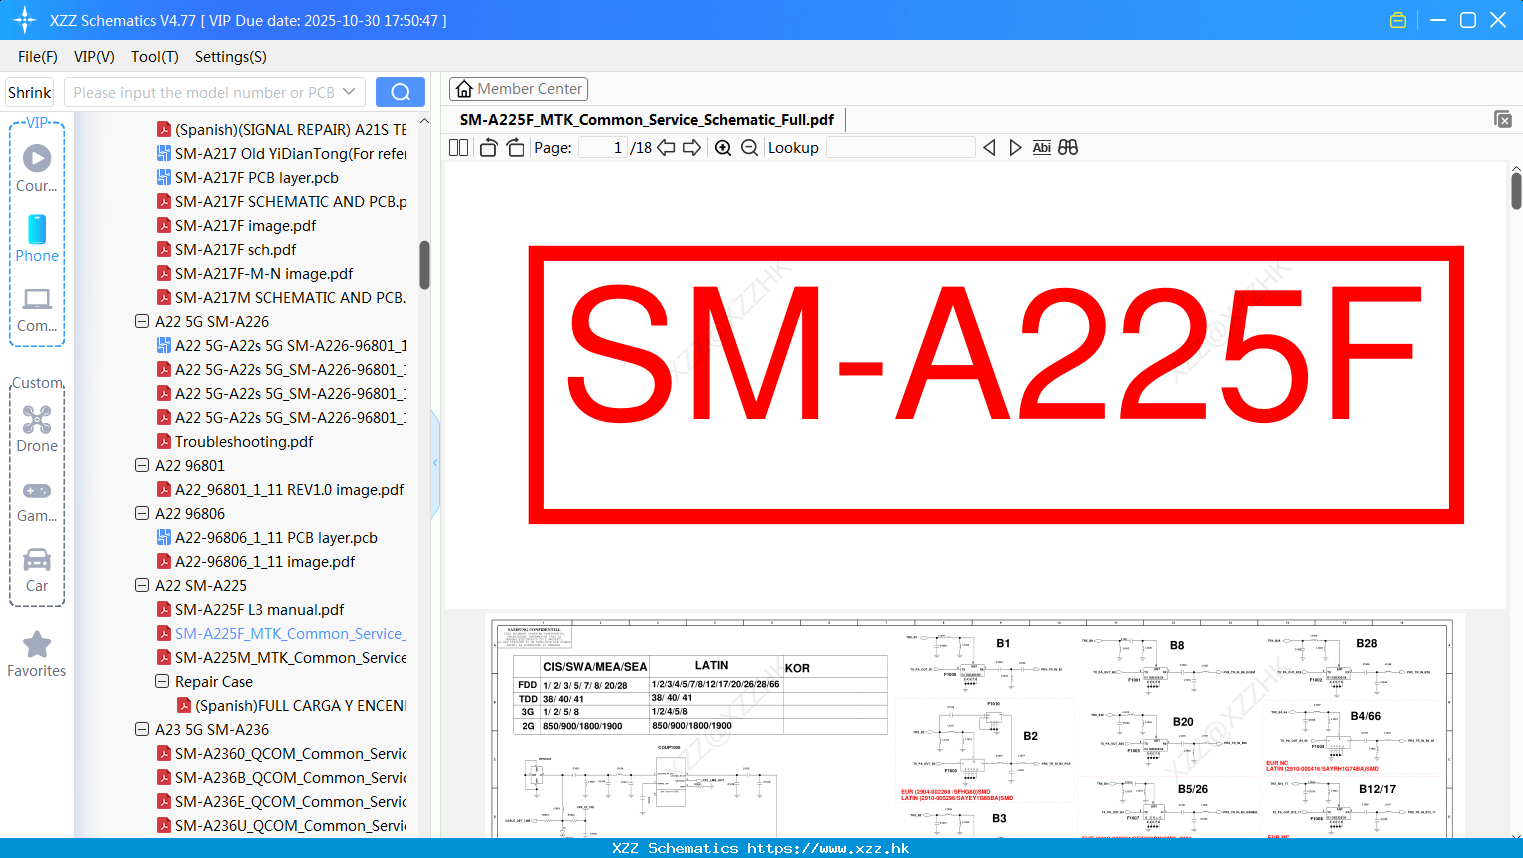Open Favorites from the sidebar

37,654
